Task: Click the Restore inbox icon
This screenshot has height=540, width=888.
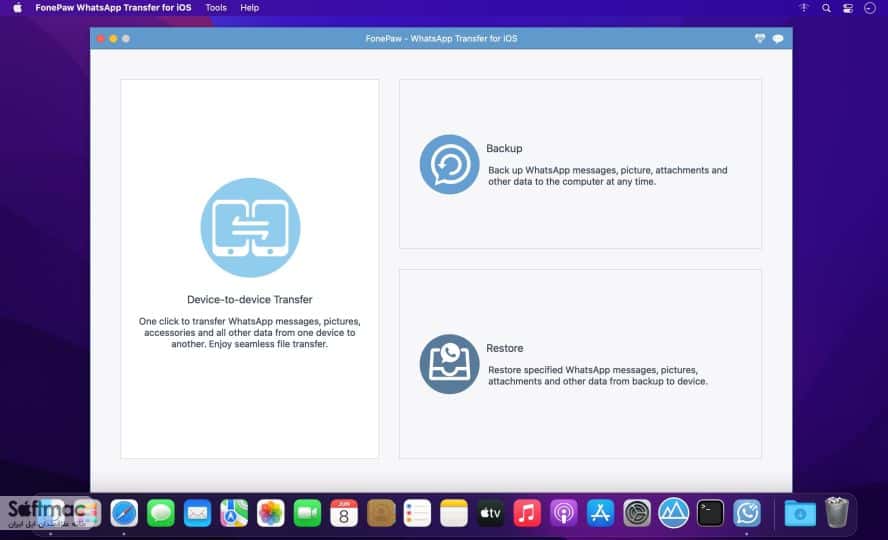Action: coord(450,364)
